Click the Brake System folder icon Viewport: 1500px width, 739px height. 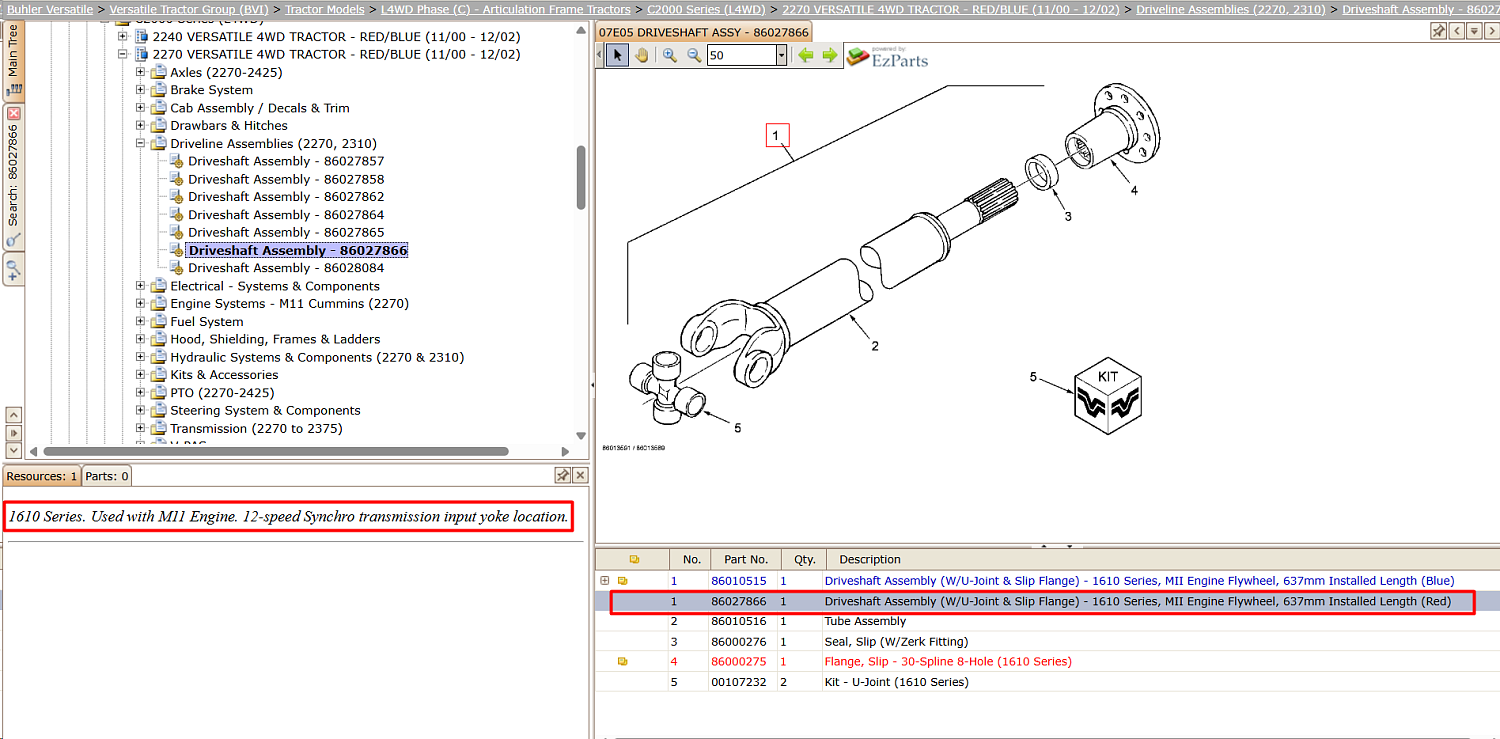(158, 90)
